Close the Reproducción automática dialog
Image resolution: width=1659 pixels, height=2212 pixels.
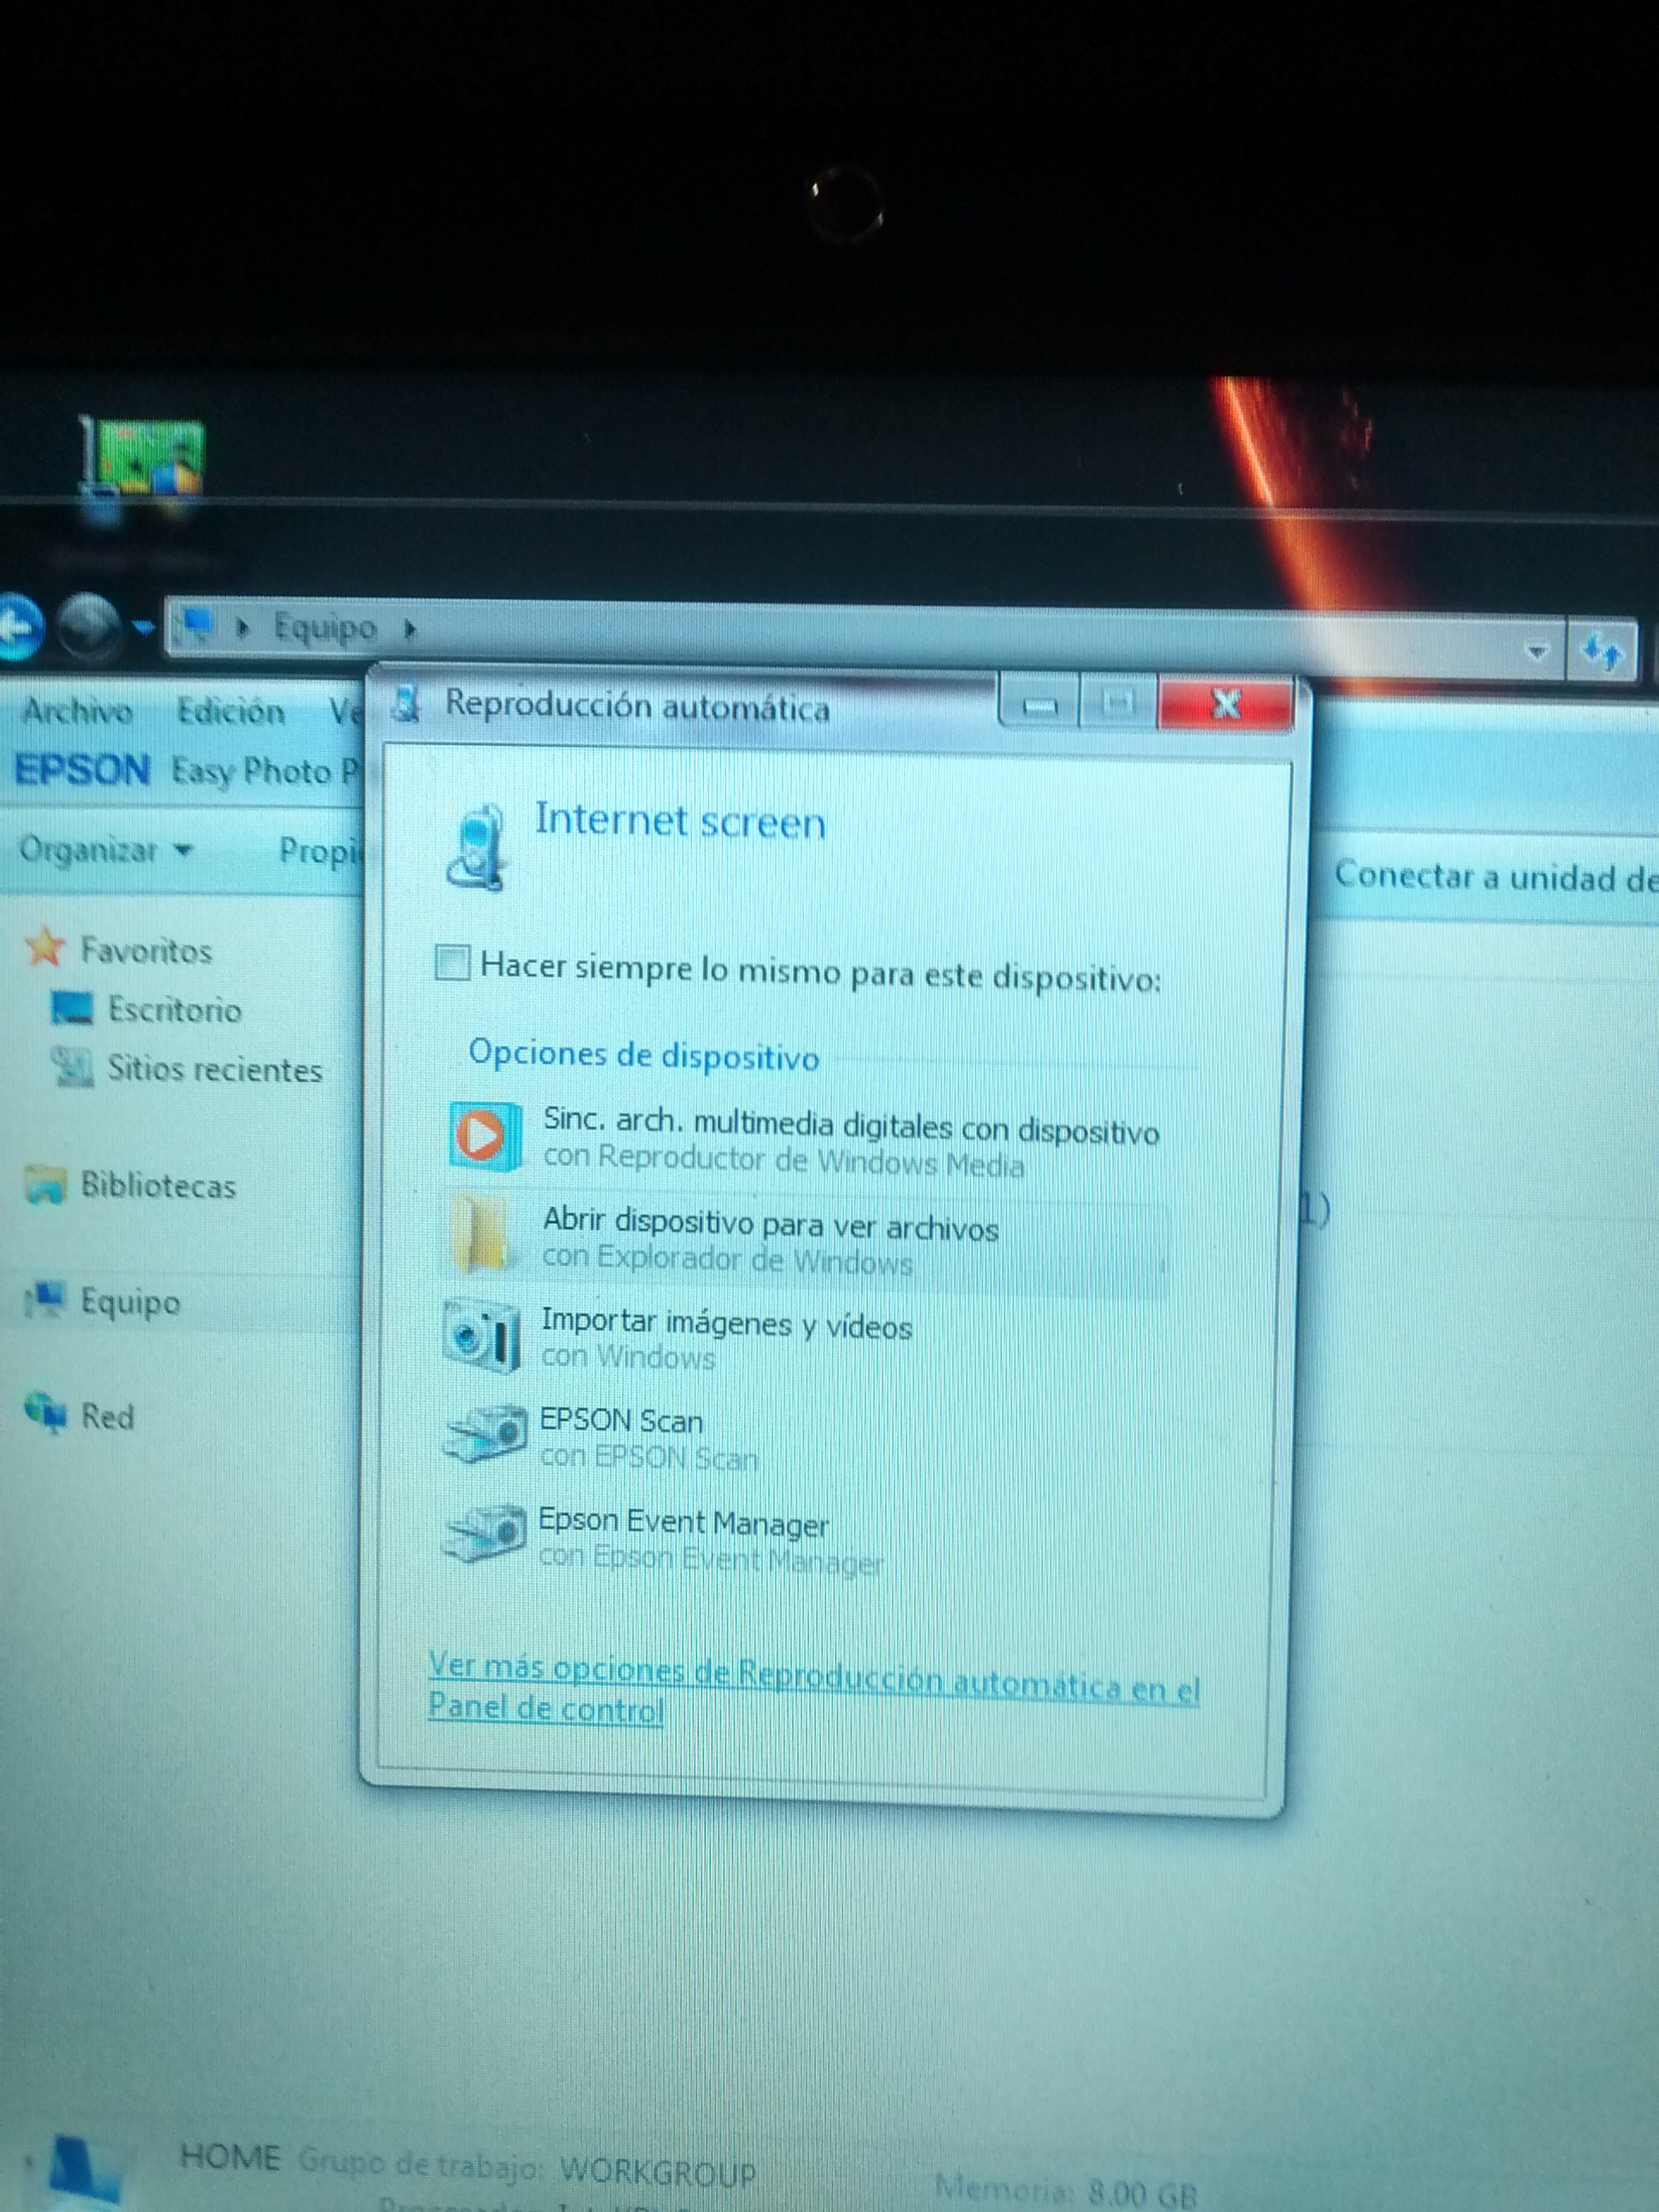(x=1226, y=704)
